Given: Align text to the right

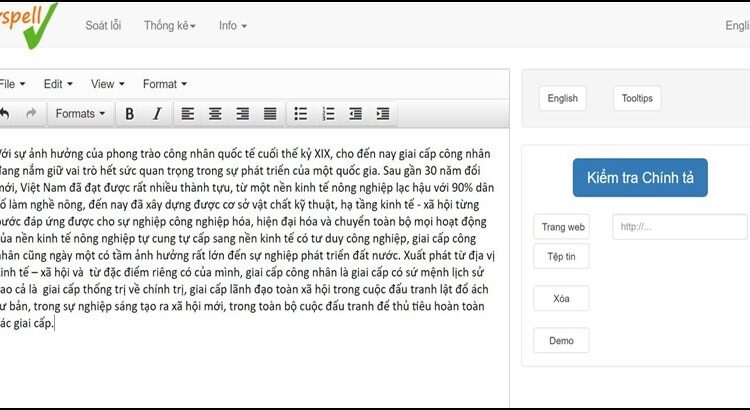Looking at the screenshot, I should [x=242, y=114].
